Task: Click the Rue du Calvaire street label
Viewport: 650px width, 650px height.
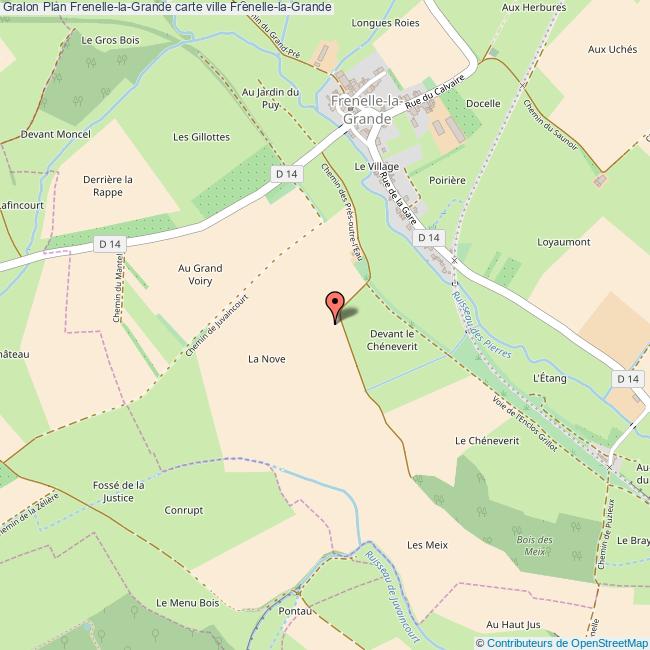Action: 435,92
